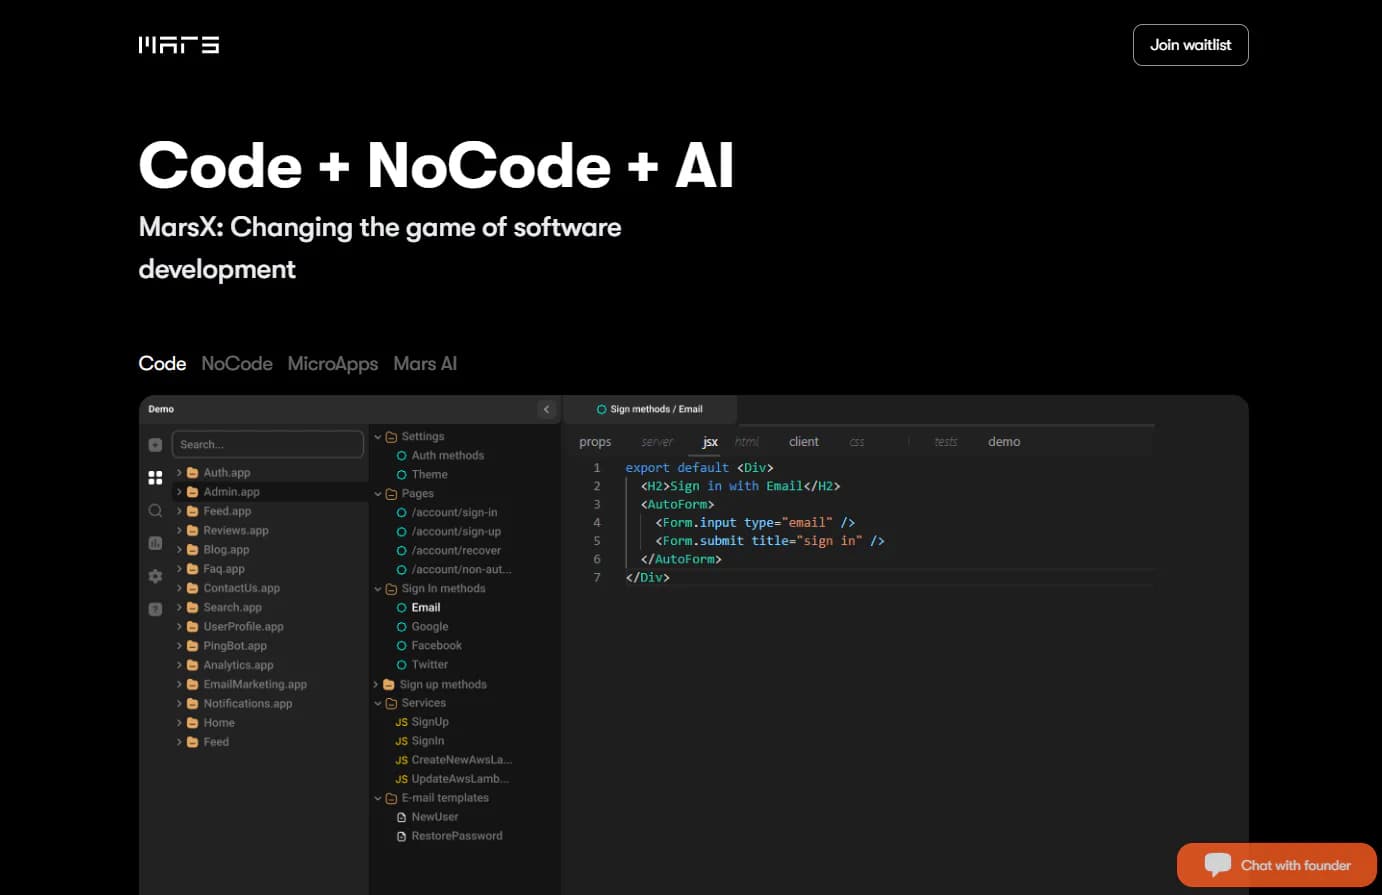The height and width of the screenshot is (895, 1382).
Task: Switch to the NoCode showcase tab
Action: tap(237, 364)
